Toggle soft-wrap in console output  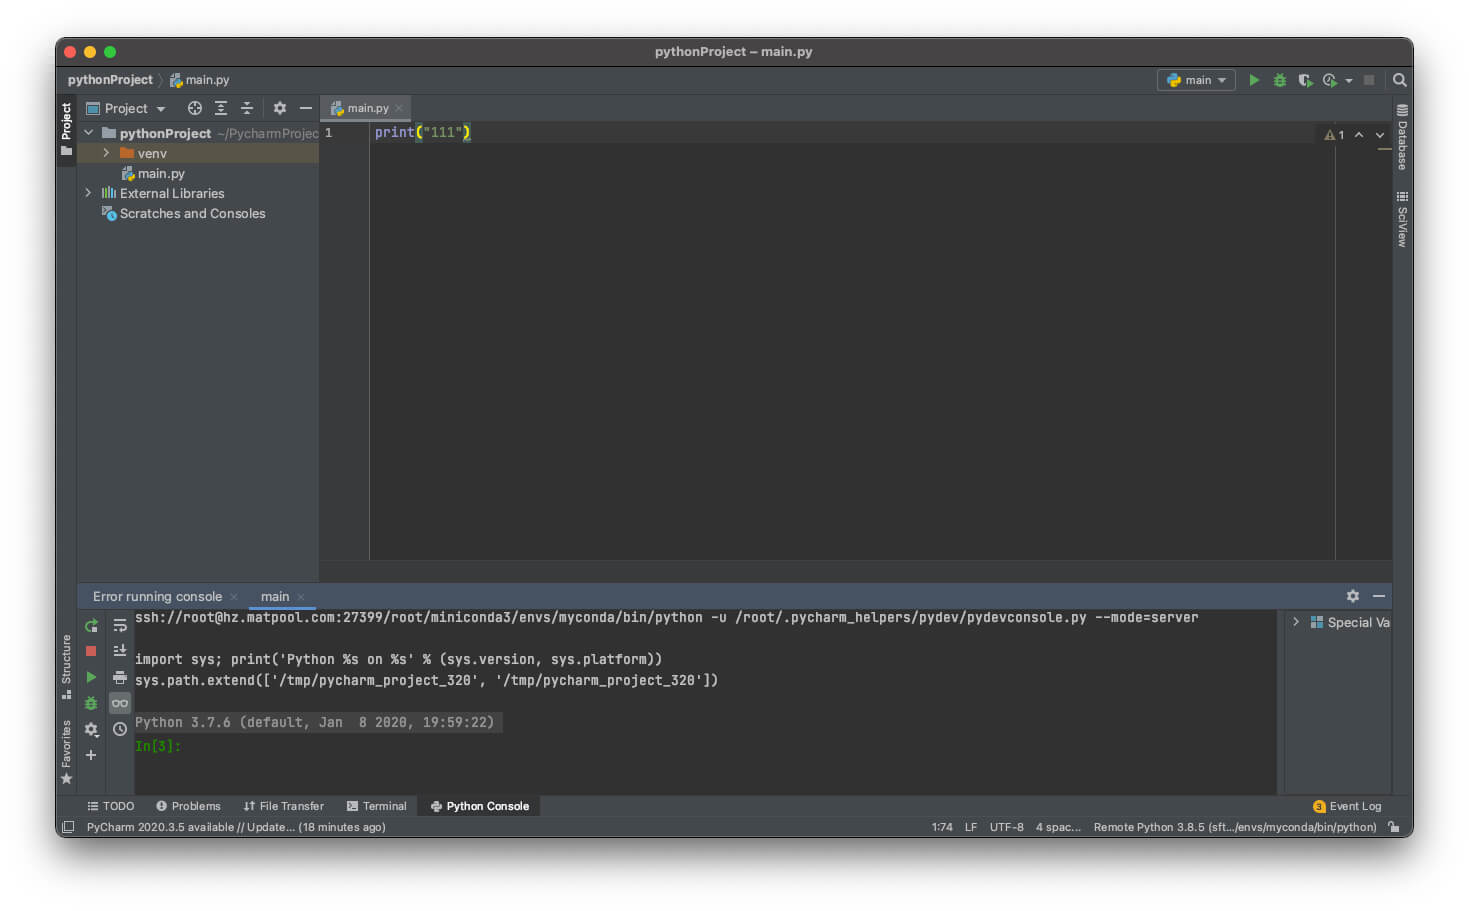click(120, 625)
